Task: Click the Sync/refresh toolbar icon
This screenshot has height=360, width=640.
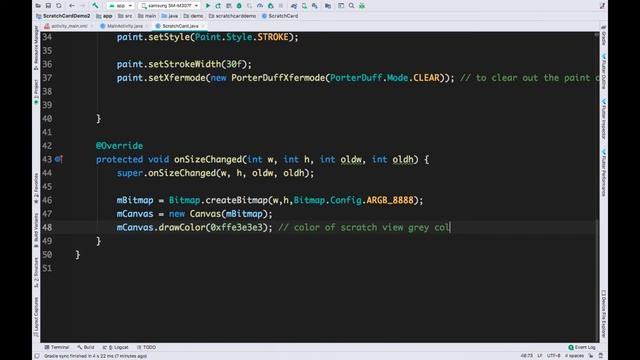Action: point(59,6)
